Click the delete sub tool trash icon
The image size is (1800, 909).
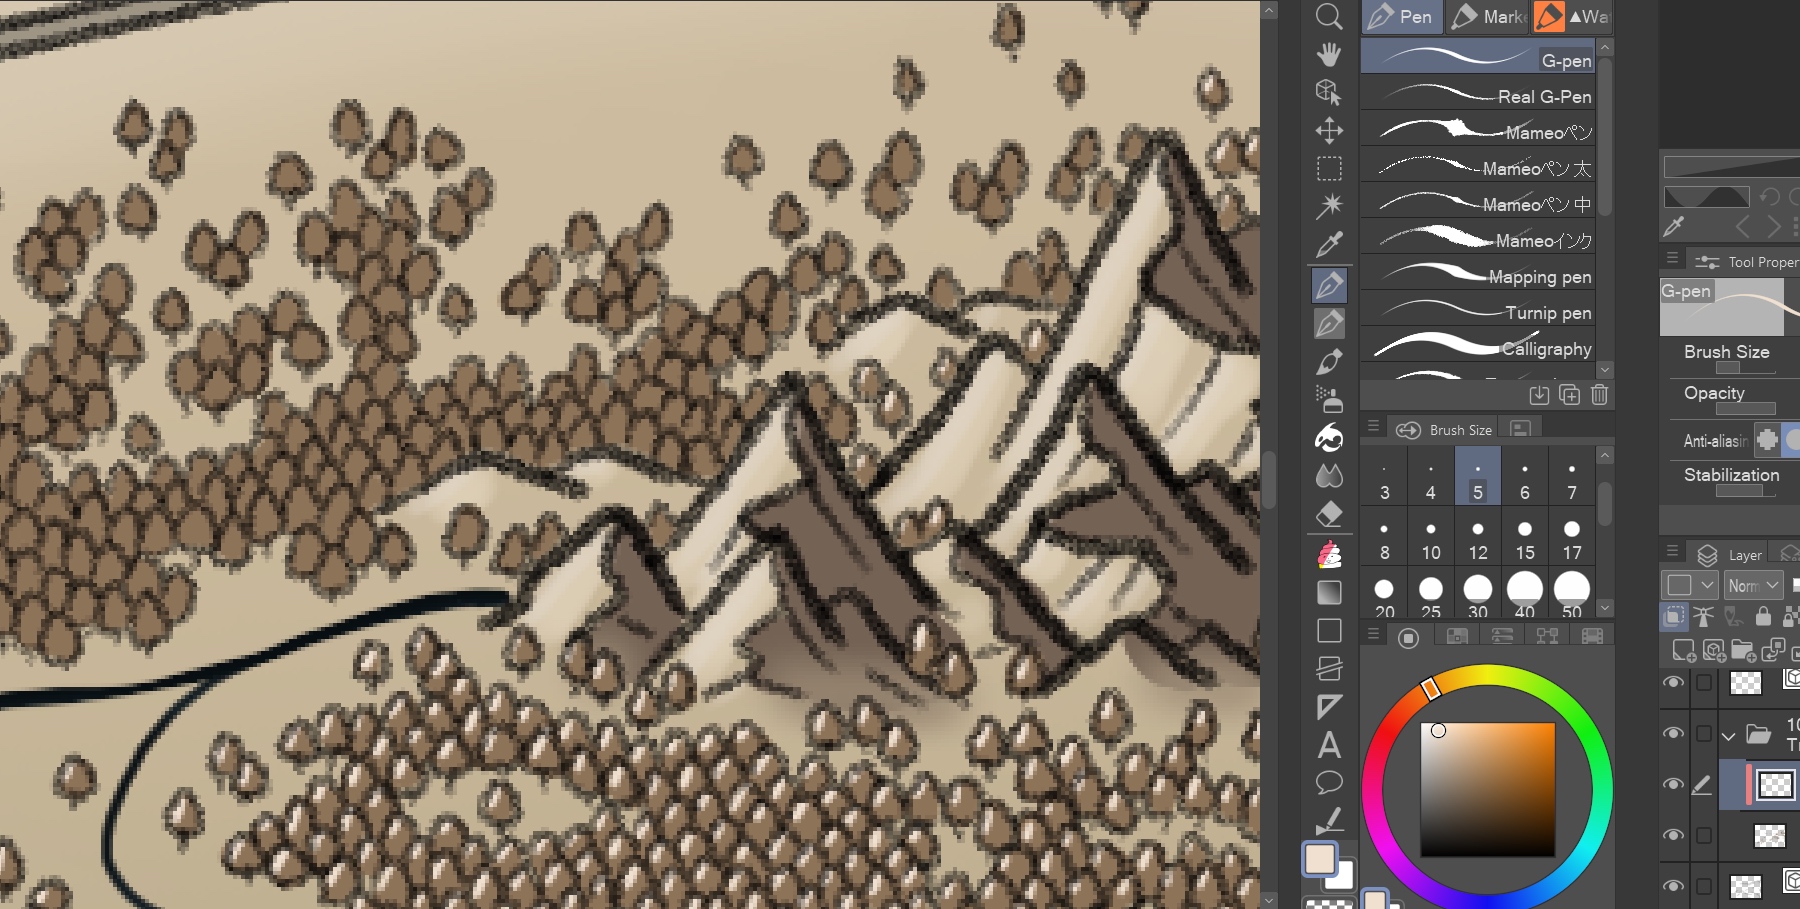pyautogui.click(x=1599, y=395)
